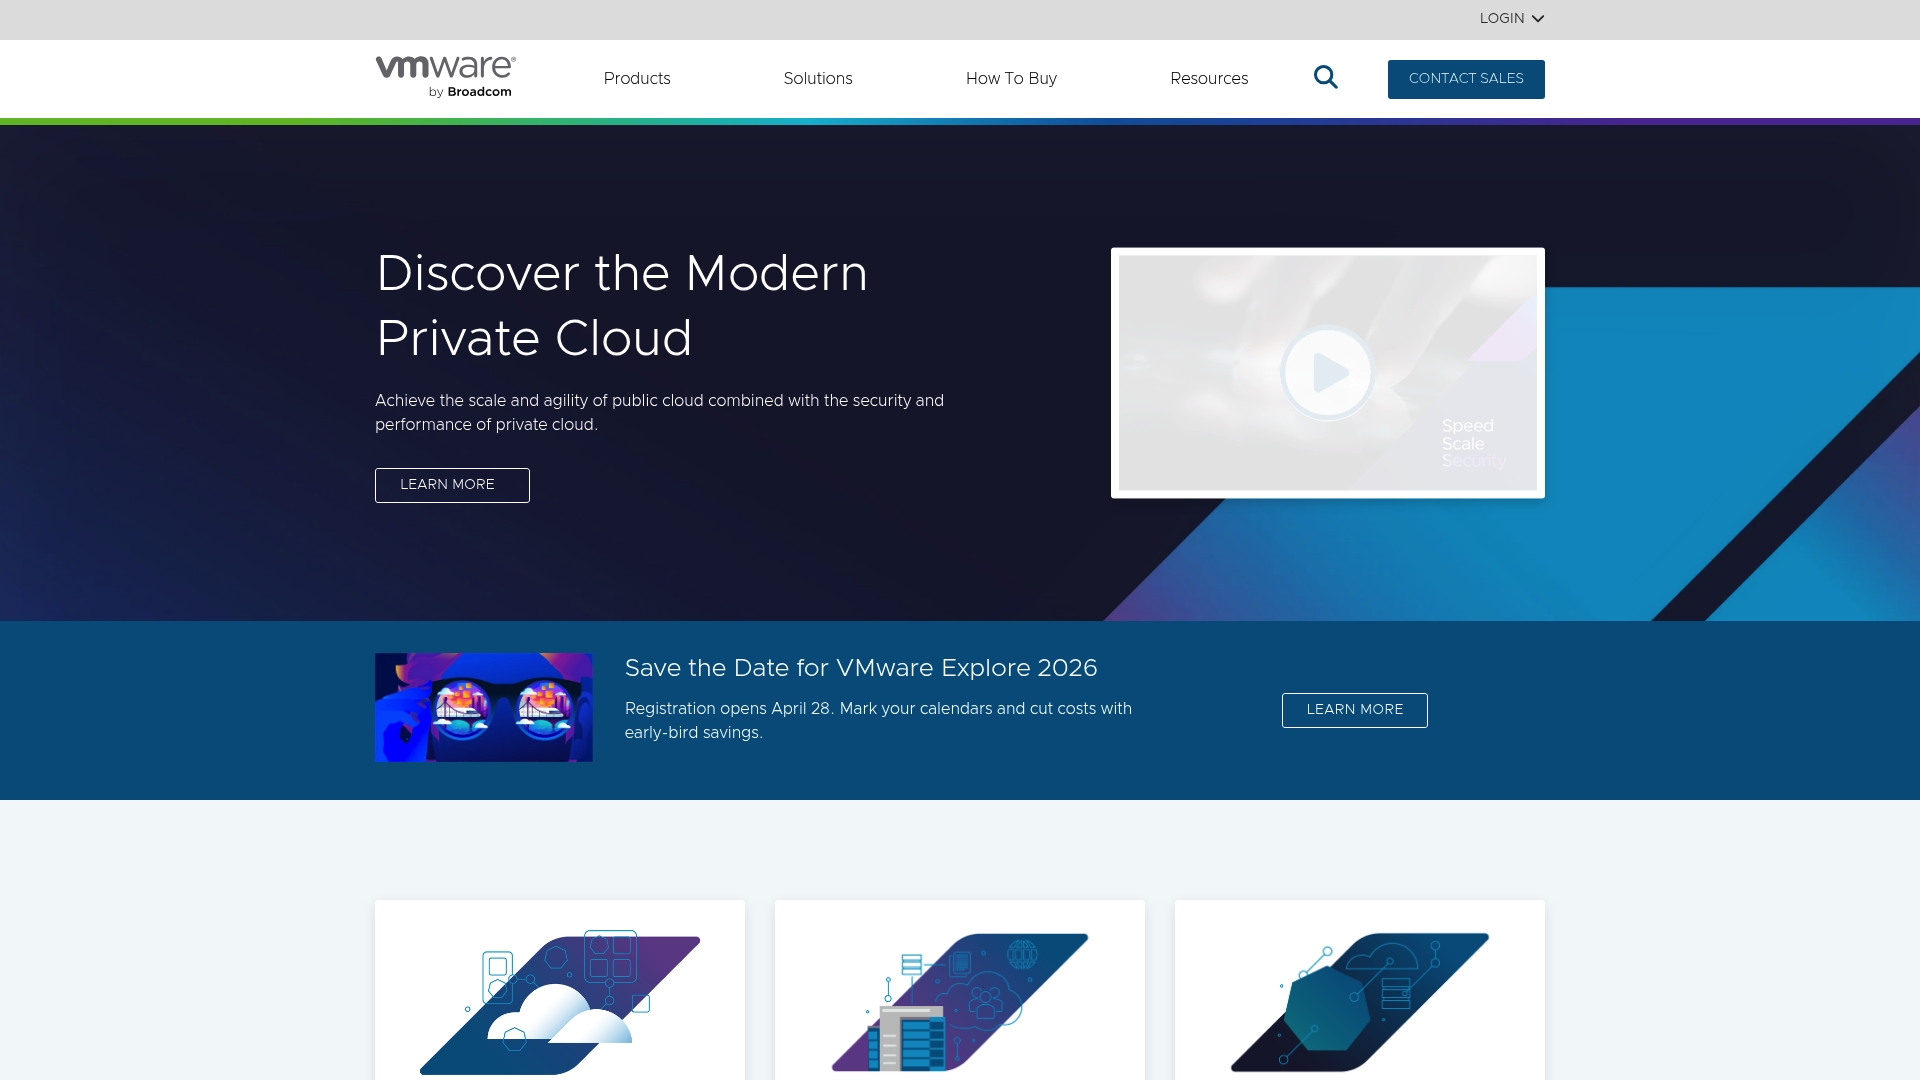Click LEARN MORE for VMware Explore 2026
The width and height of the screenshot is (1920, 1080).
coord(1354,710)
